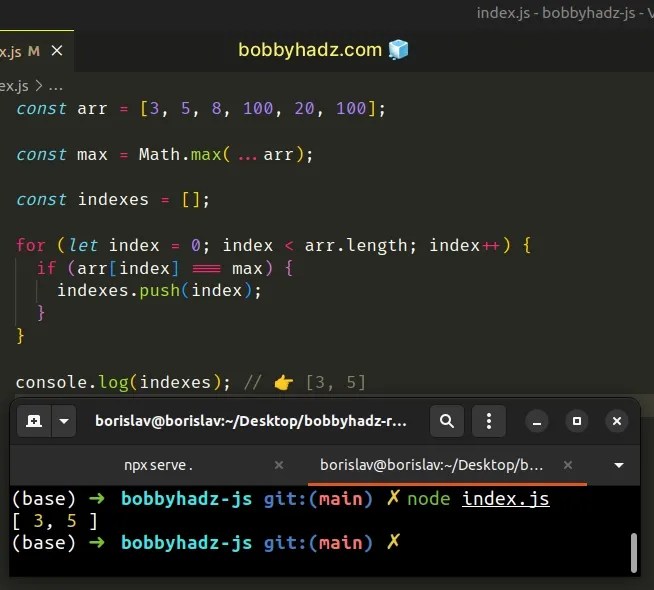Click breadcrumb ellipsis after index.js
This screenshot has height=590, width=654.
[x=55, y=87]
